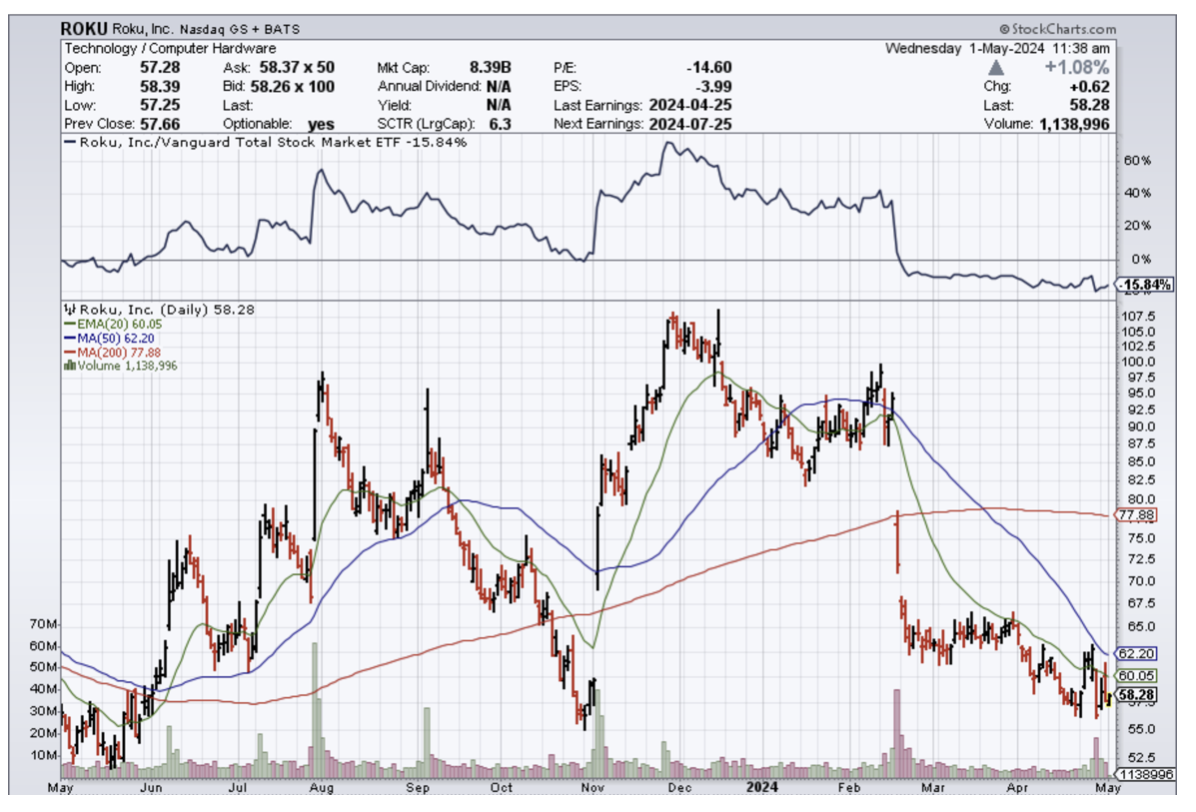Click the MA(200) 77.88 legend entry
Image resolution: width=1196 pixels, height=812 pixels.
[x=113, y=352]
